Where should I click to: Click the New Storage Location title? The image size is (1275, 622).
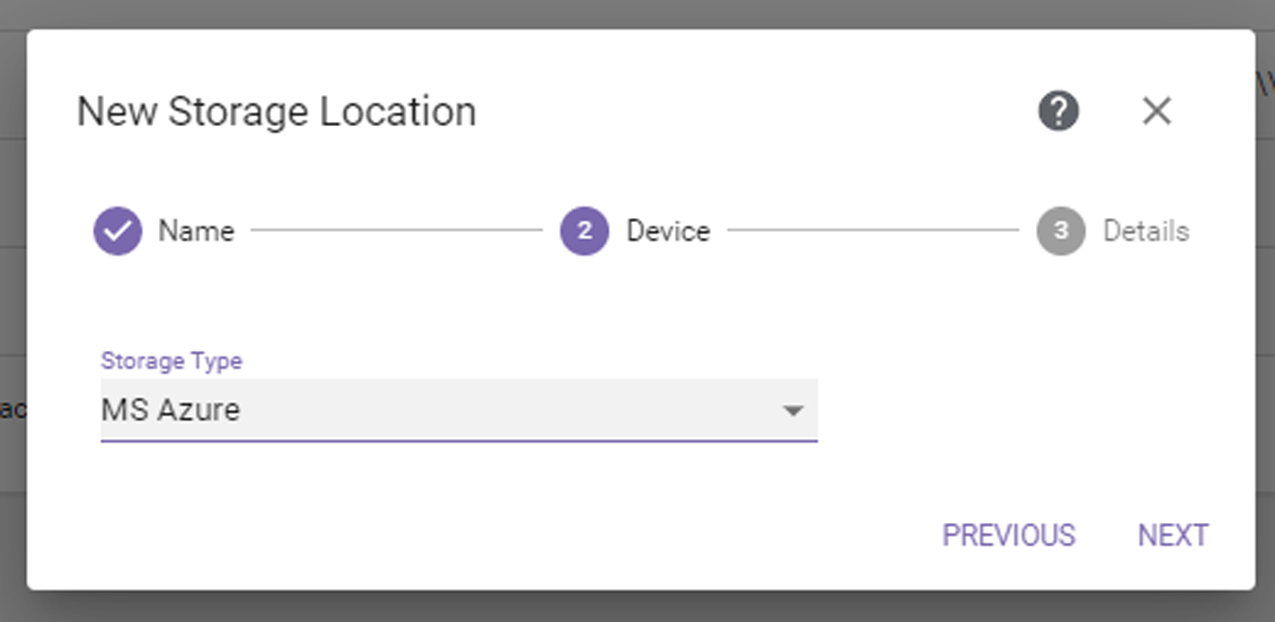[277, 111]
